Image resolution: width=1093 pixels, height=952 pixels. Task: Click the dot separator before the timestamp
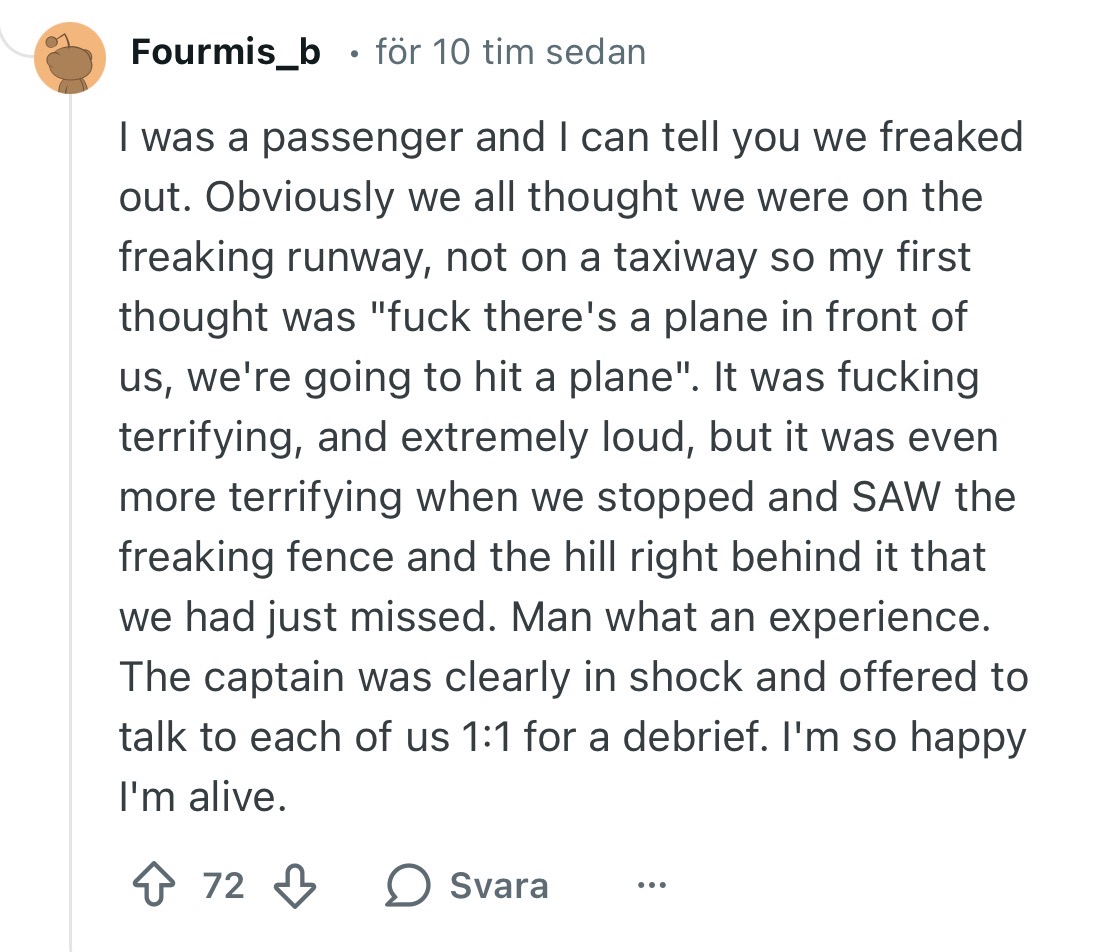tap(354, 53)
